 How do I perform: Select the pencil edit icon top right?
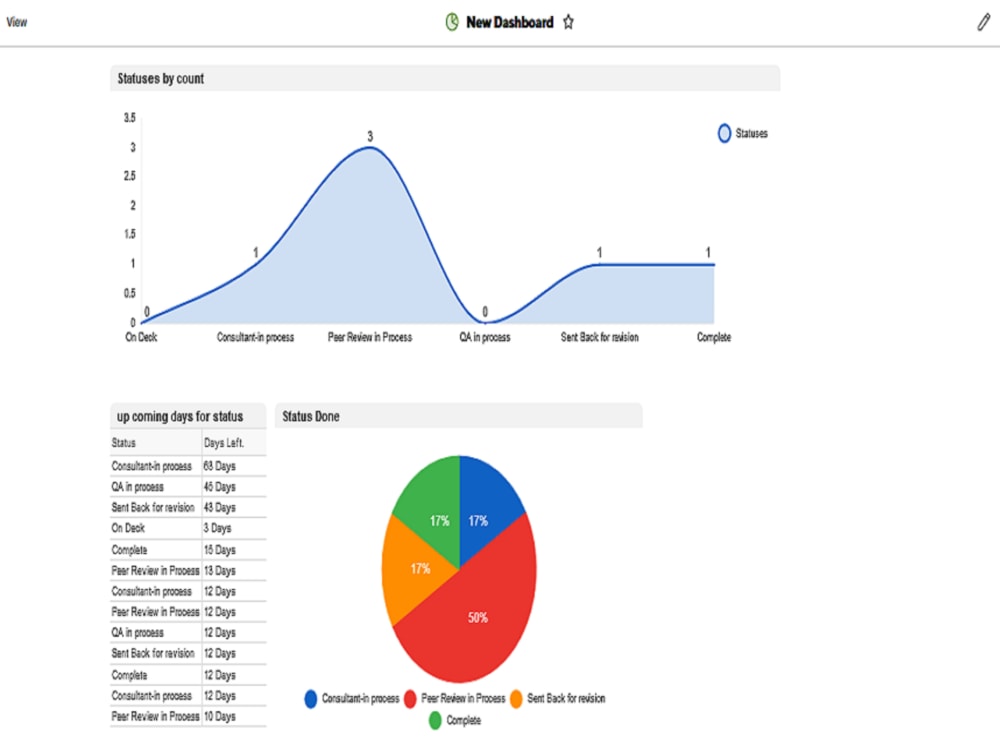984,21
